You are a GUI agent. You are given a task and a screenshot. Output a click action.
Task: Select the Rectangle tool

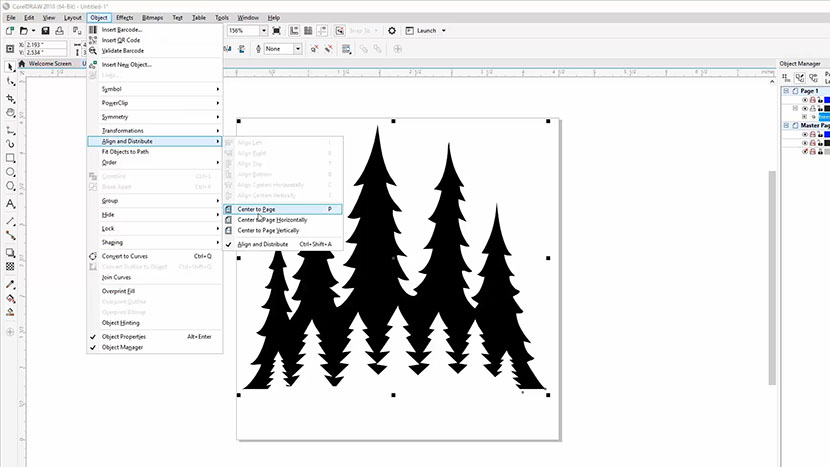[10, 158]
